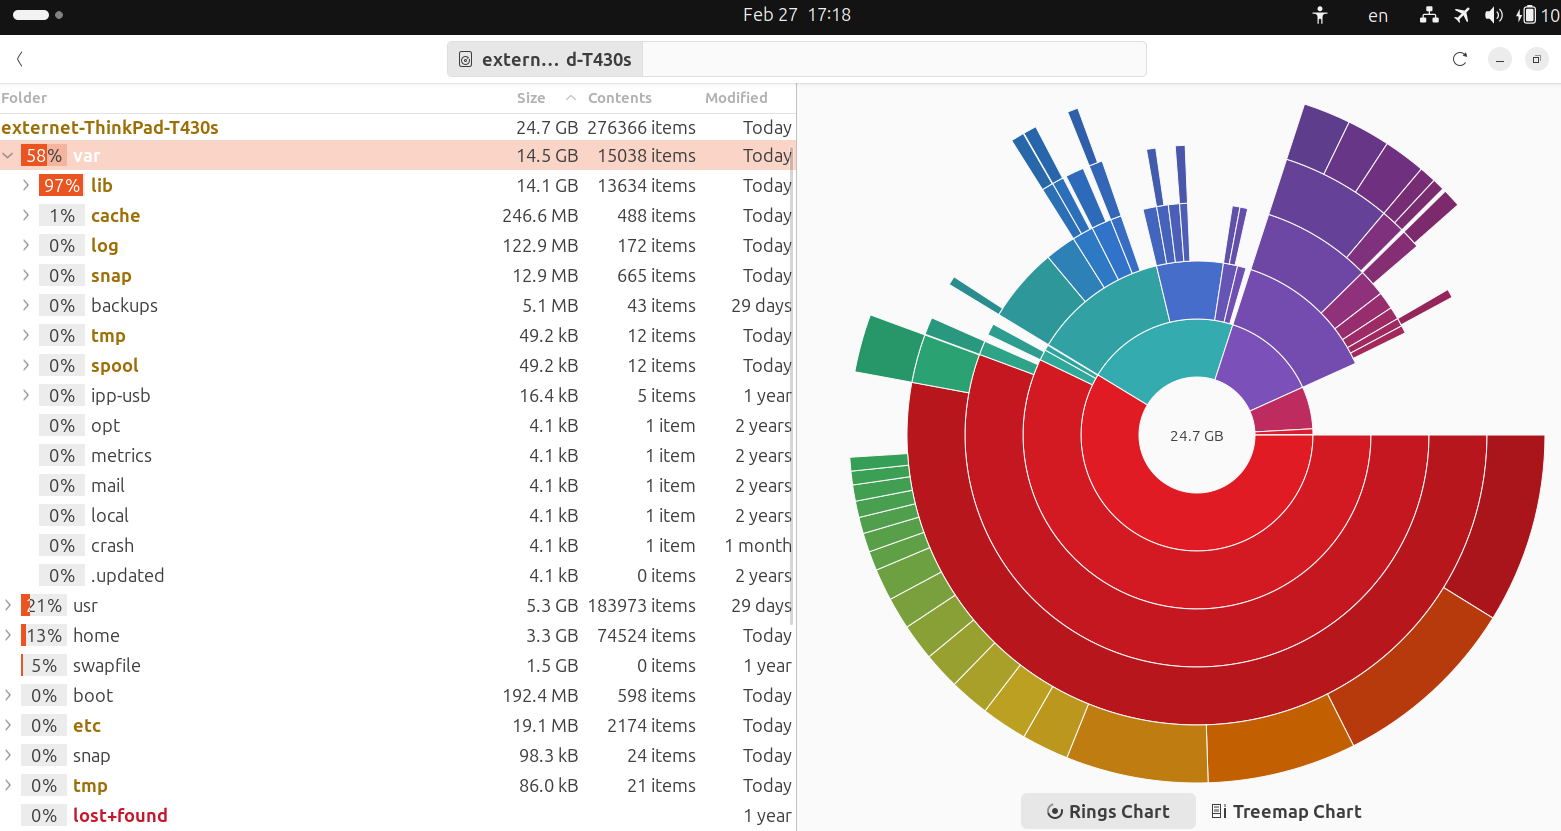Expand the home folder

pos(9,636)
